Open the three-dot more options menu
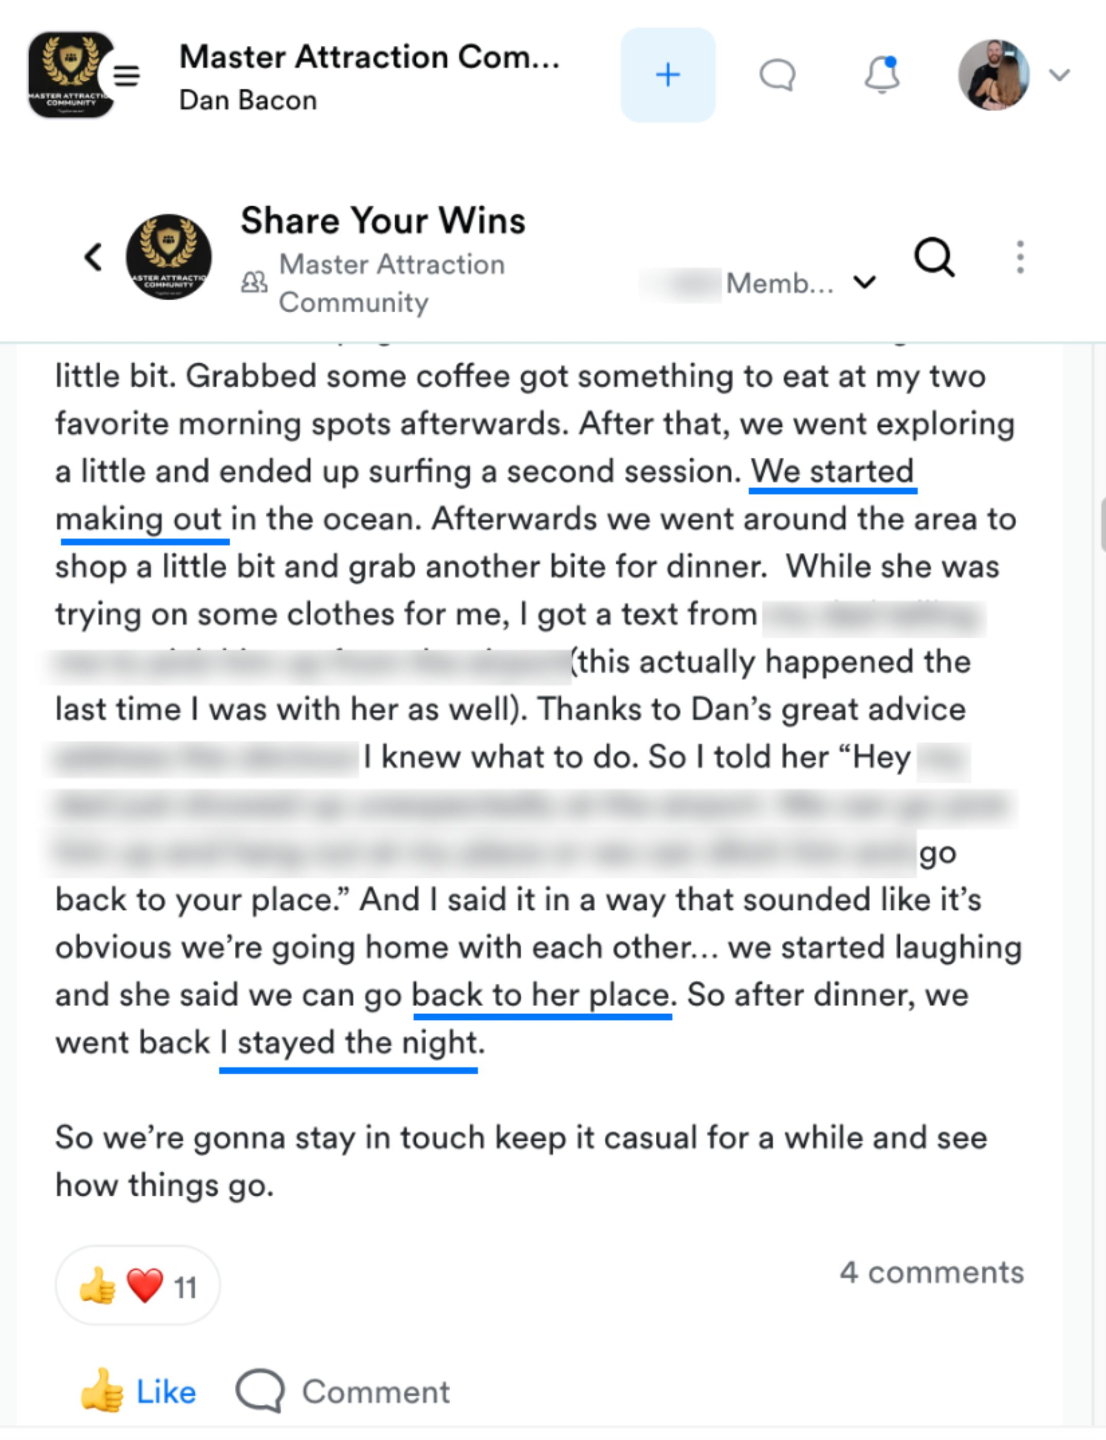1106x1440 pixels. pos(1020,257)
